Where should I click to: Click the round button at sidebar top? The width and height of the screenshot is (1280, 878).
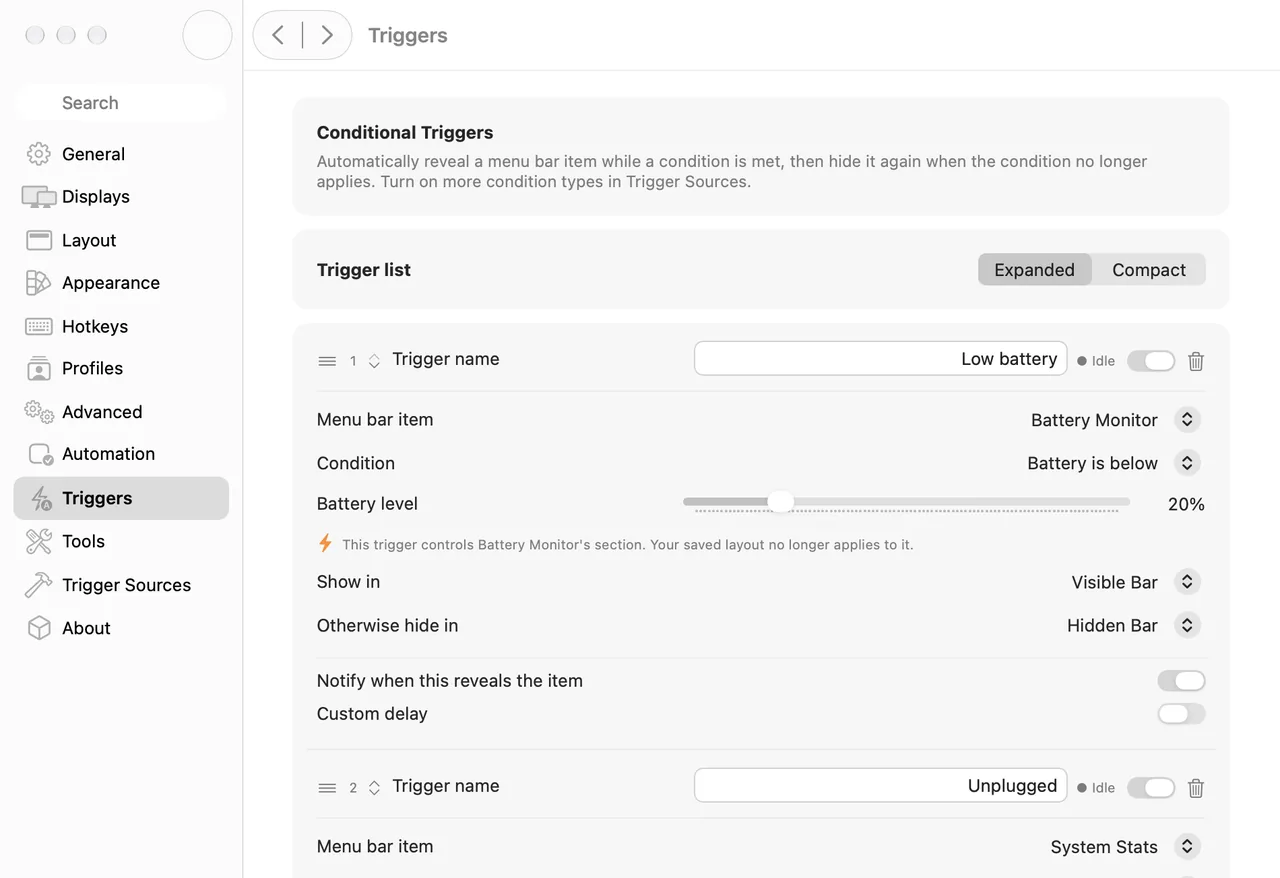pos(208,35)
